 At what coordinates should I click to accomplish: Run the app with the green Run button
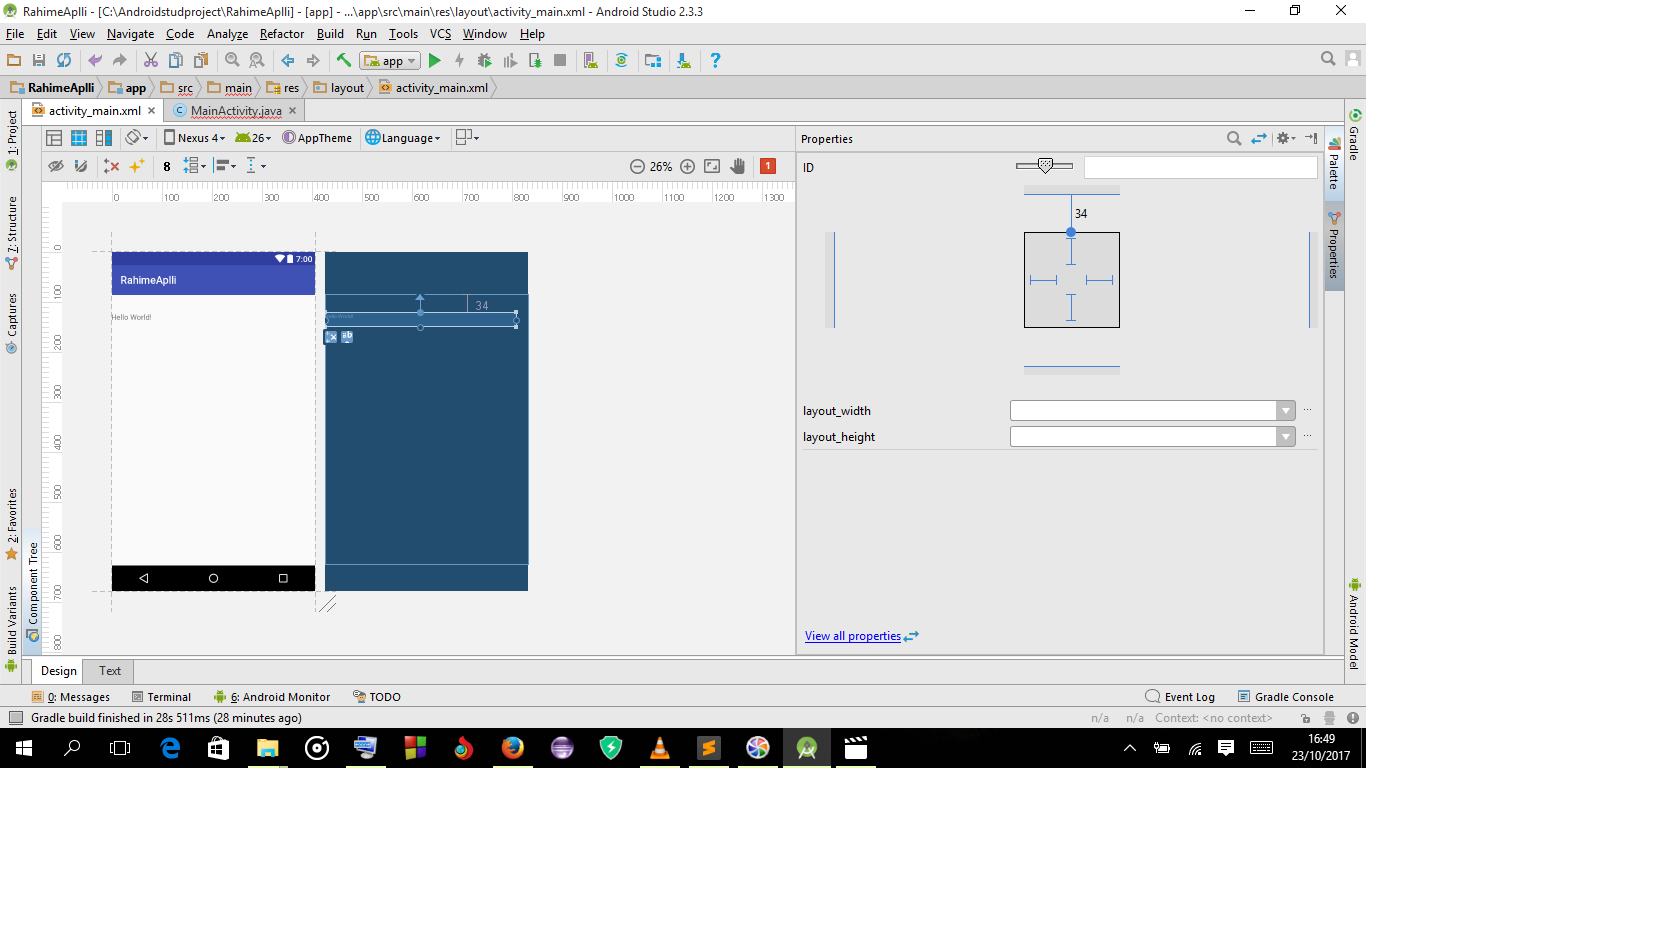(x=435, y=60)
